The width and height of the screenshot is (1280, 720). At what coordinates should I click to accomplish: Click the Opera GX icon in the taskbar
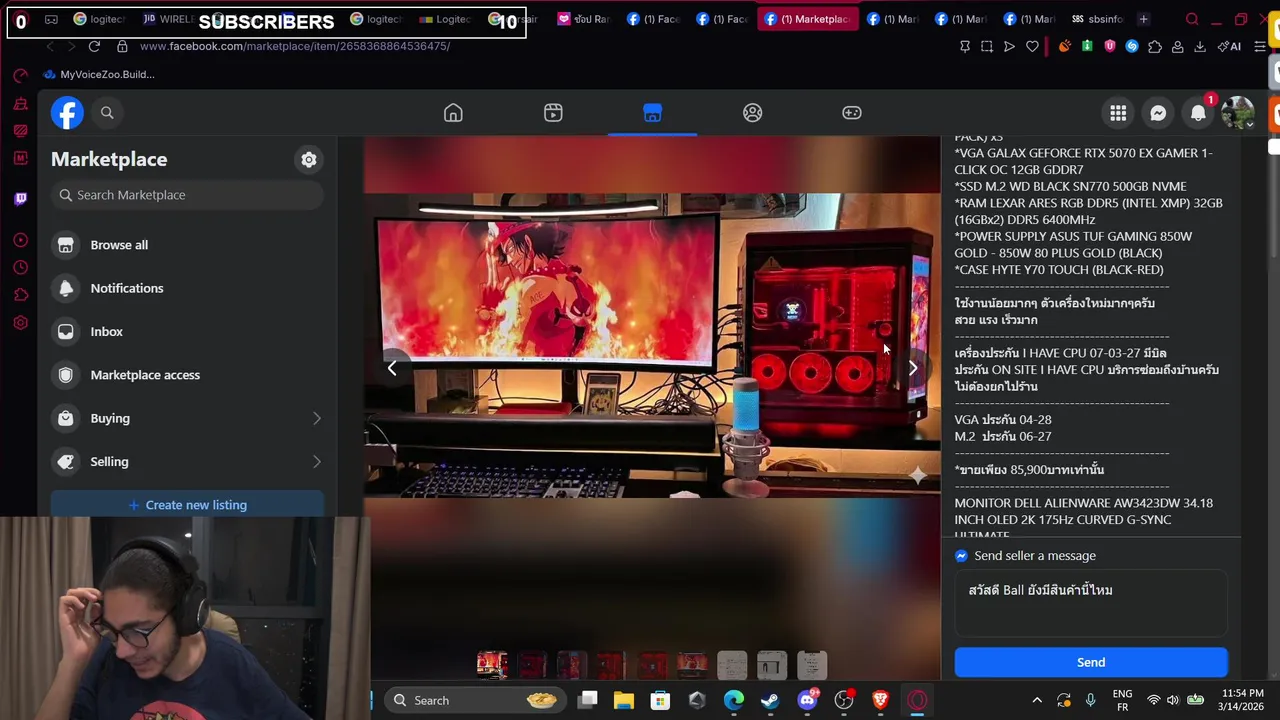point(917,700)
